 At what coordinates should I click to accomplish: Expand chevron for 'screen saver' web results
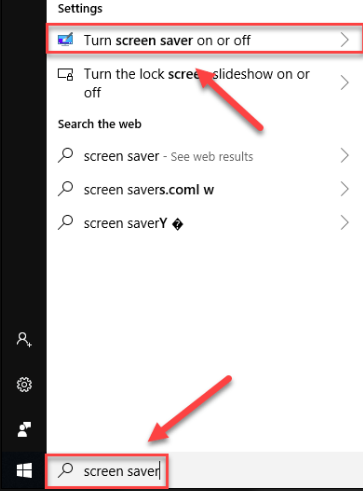(x=345, y=156)
